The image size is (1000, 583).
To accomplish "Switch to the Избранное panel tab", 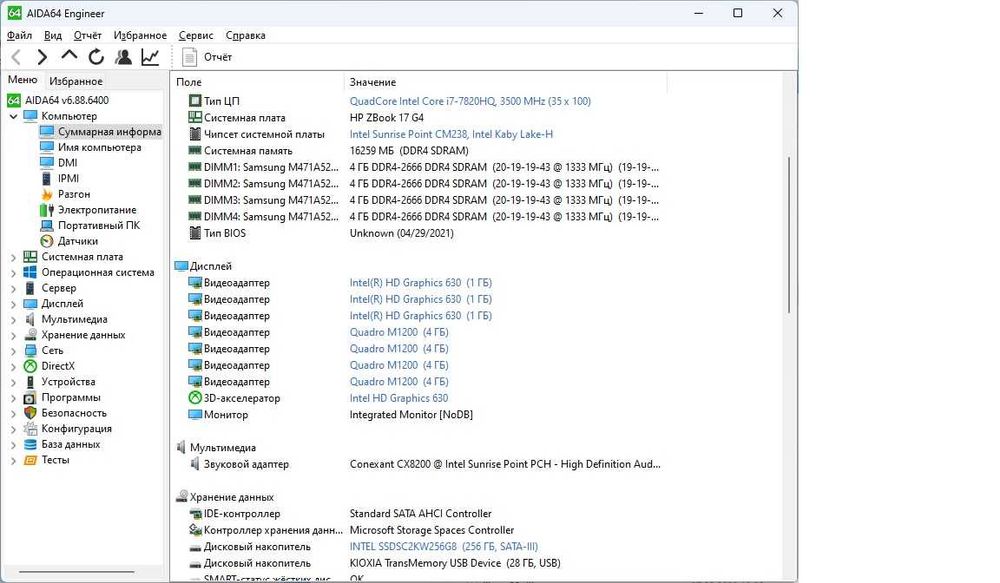I will pos(76,81).
